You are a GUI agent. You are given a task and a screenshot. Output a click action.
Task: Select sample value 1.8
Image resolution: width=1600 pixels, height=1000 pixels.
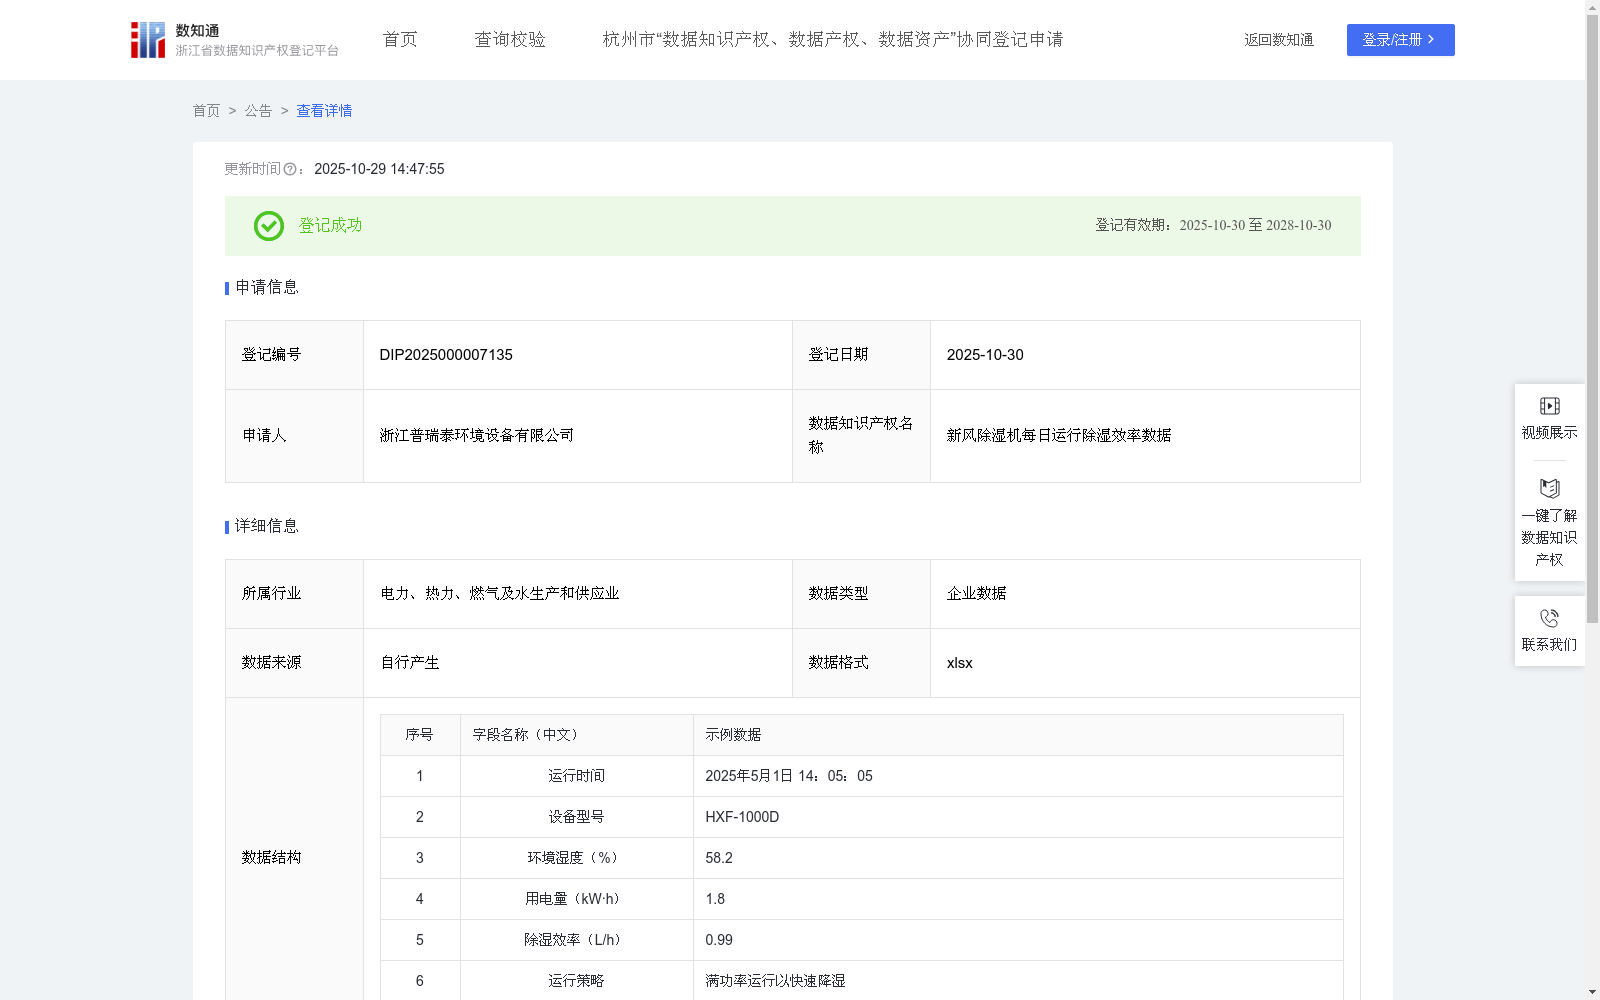tap(715, 899)
